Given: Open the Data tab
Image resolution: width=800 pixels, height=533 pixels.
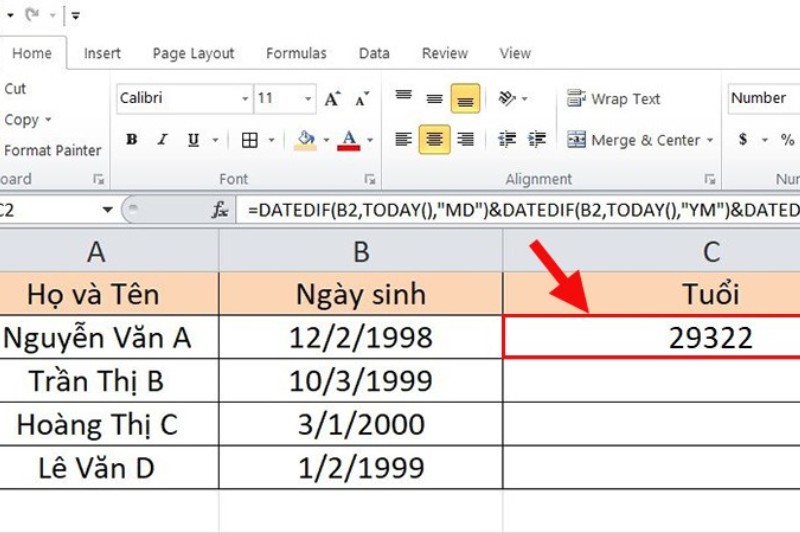Looking at the screenshot, I should coord(374,54).
